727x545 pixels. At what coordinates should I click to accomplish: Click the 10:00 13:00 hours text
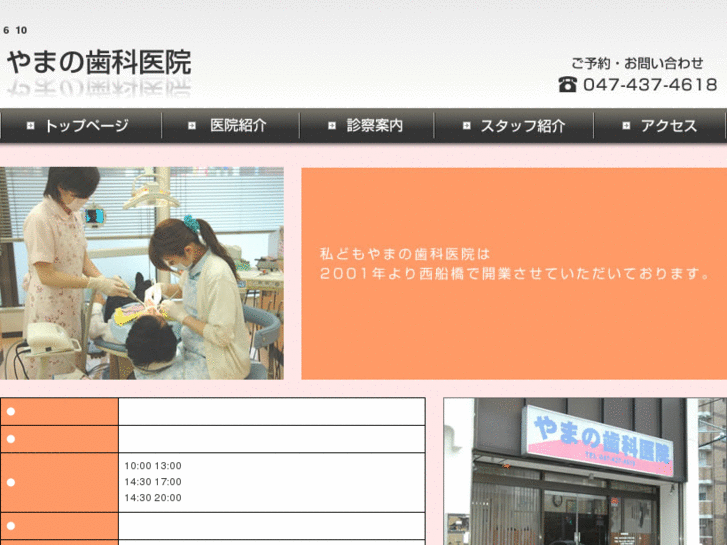pos(153,466)
